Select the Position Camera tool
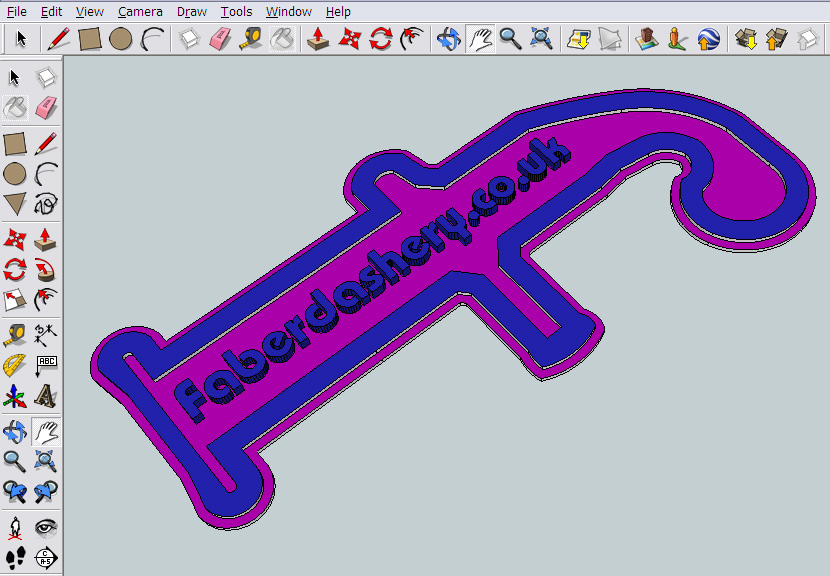Screen dimensions: 830x576 (15, 527)
